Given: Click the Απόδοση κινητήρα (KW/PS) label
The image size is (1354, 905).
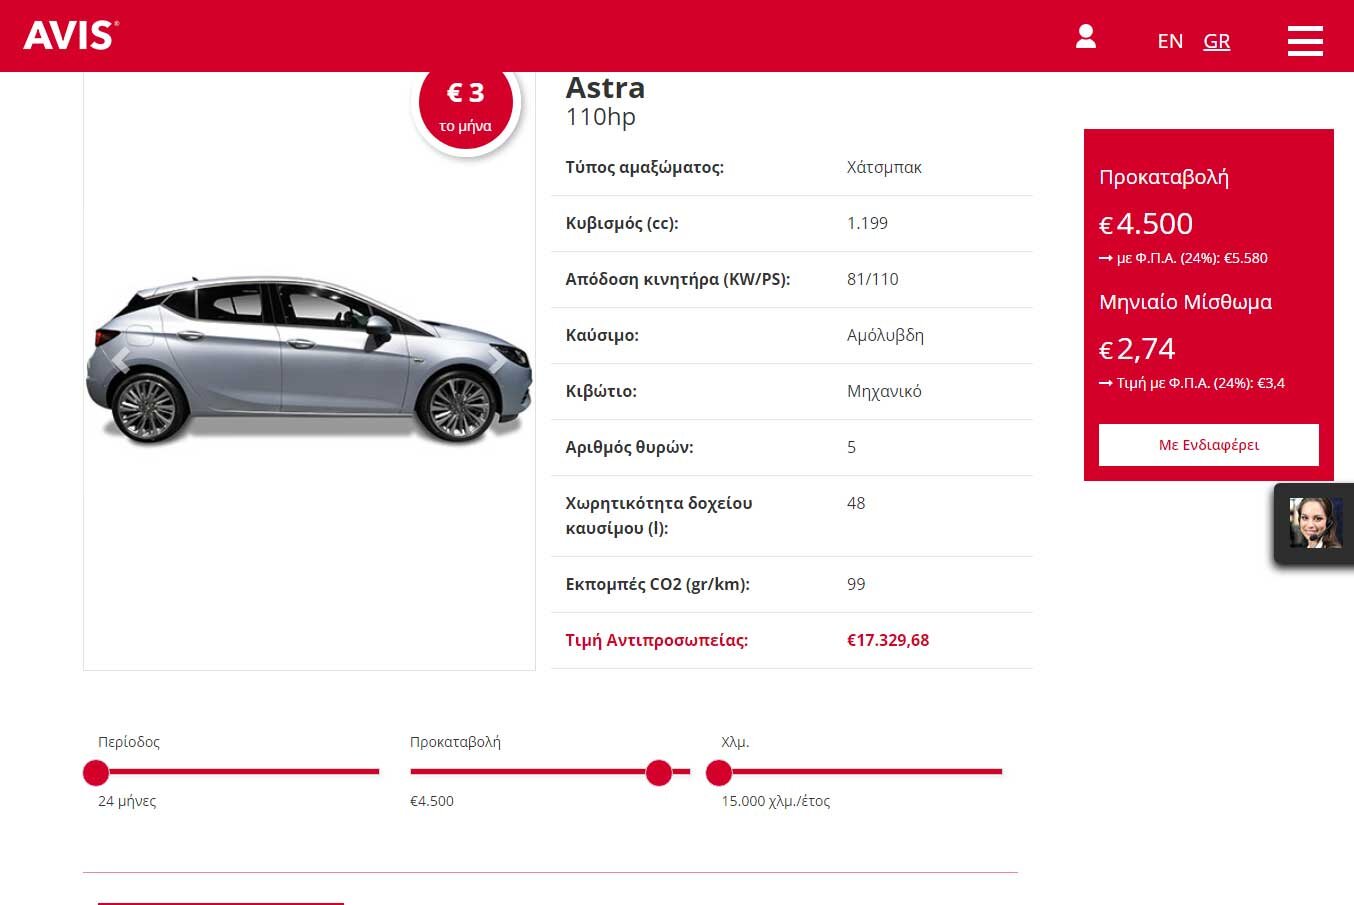Looking at the screenshot, I should pos(678,279).
